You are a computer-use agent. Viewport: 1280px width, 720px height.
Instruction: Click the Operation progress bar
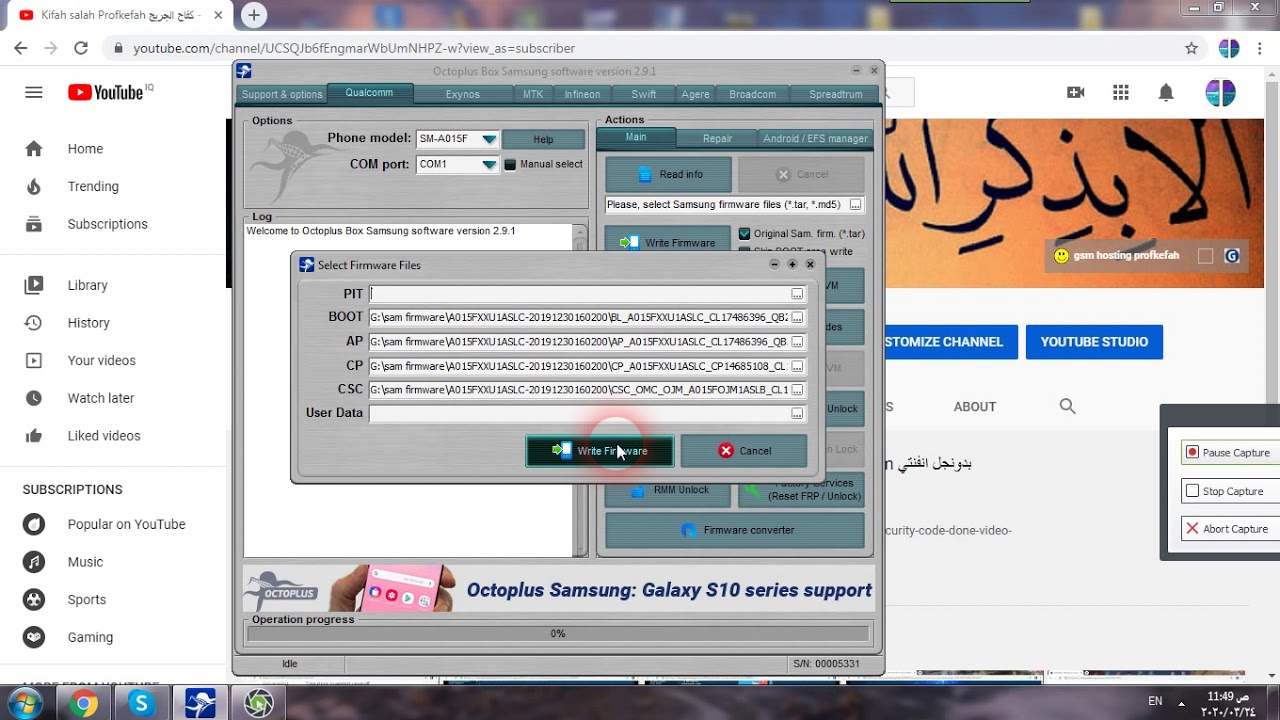click(x=558, y=633)
